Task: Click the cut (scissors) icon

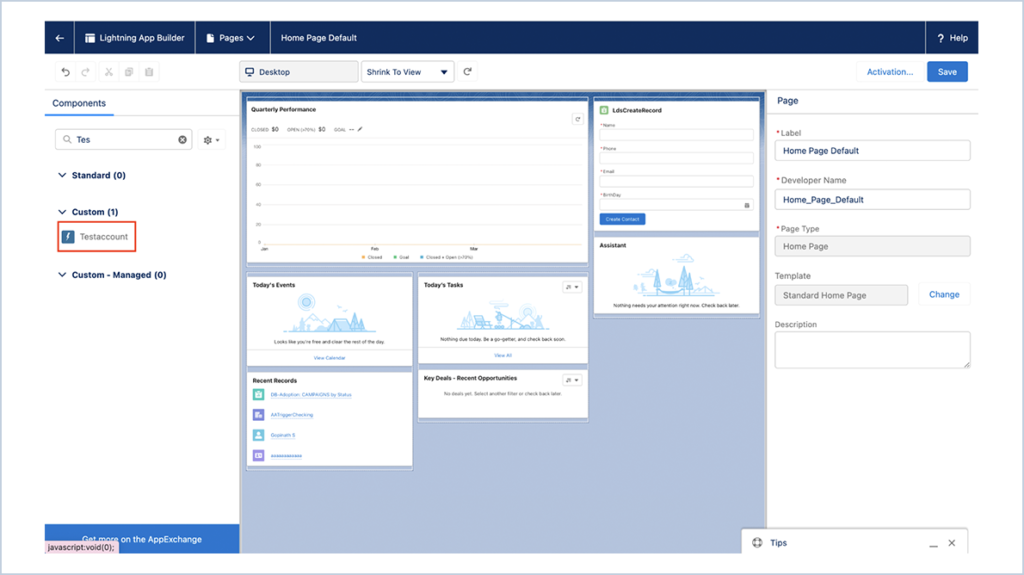Action: click(108, 72)
